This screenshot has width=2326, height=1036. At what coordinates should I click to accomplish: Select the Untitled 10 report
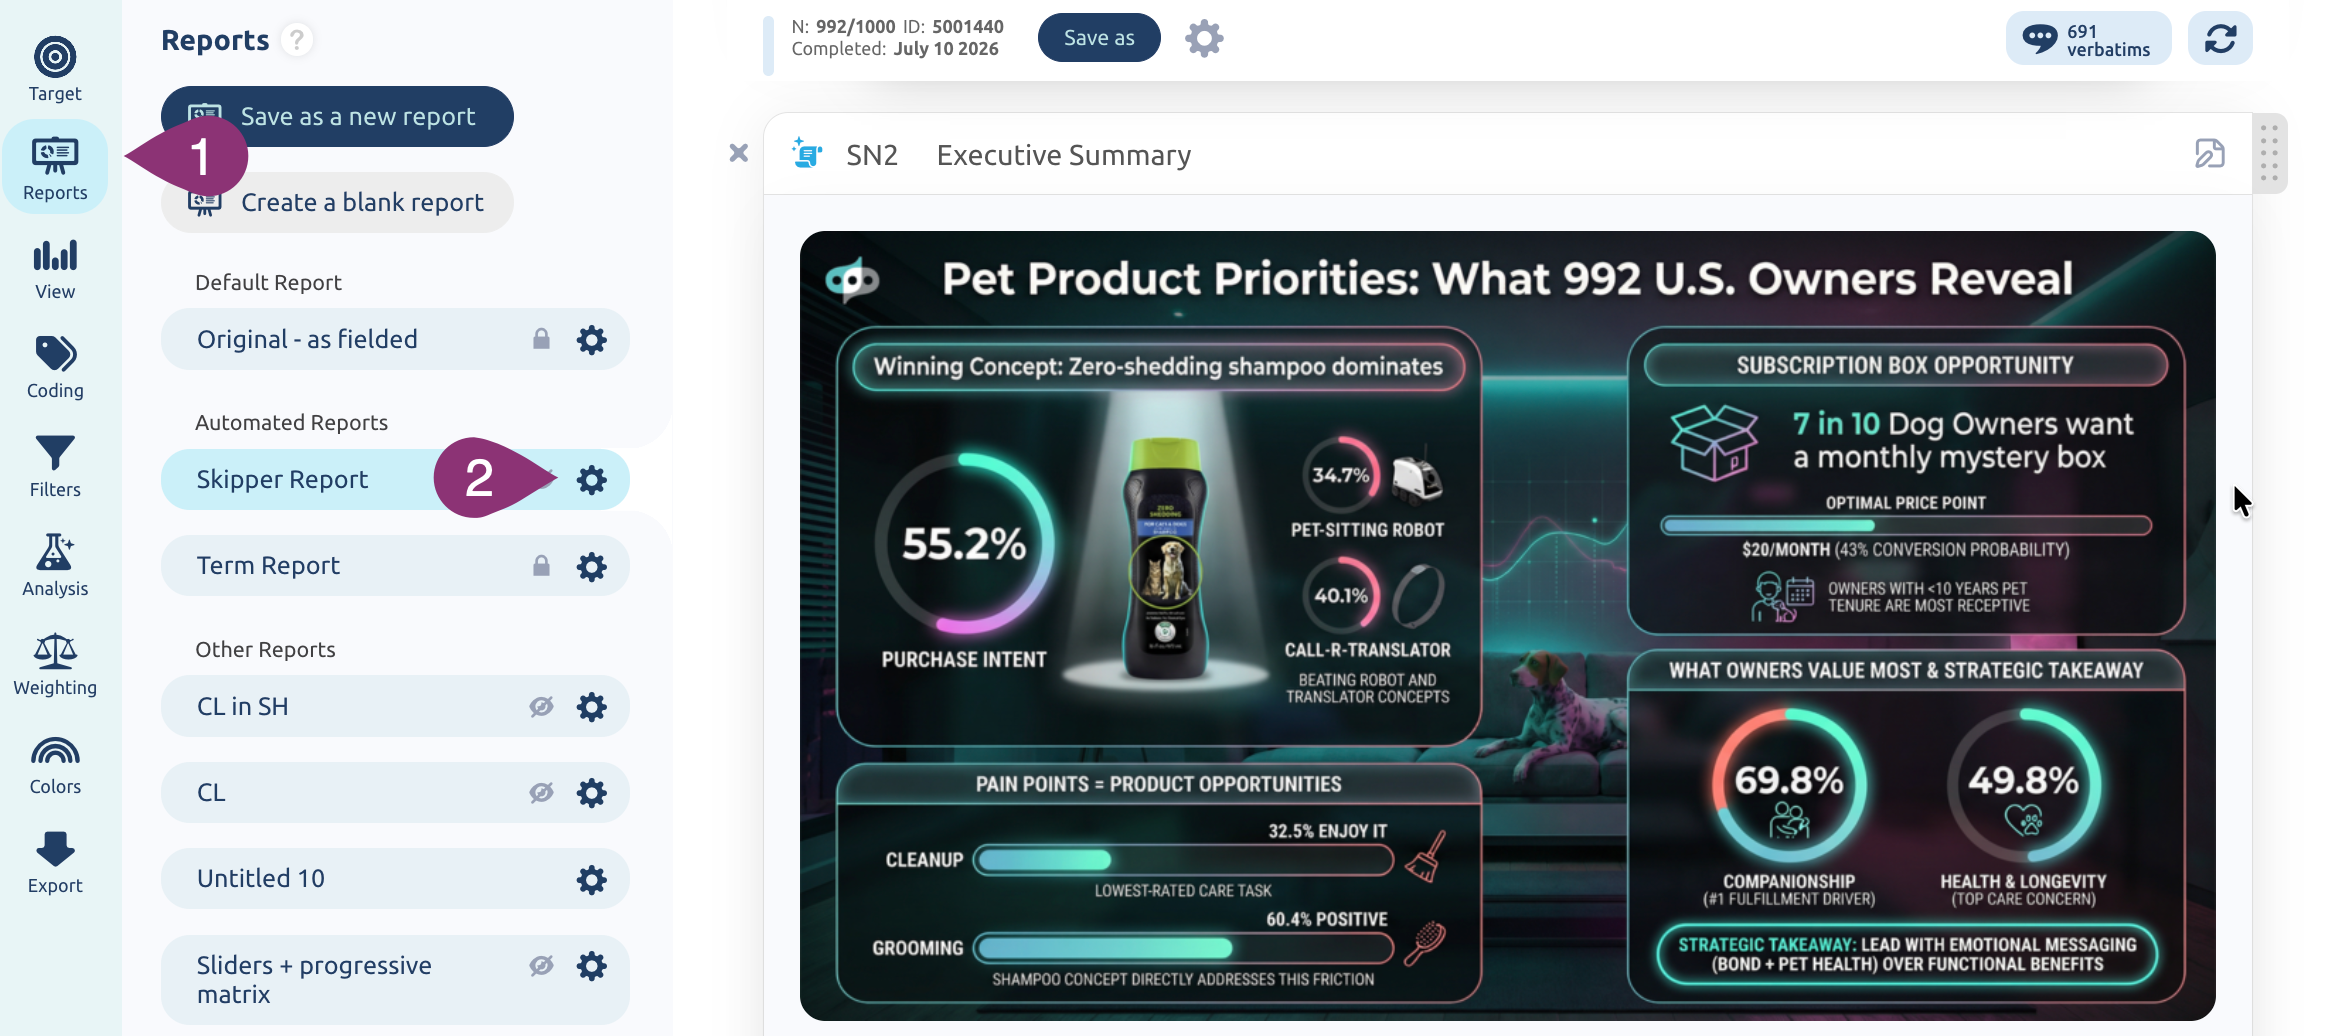[x=395, y=879]
